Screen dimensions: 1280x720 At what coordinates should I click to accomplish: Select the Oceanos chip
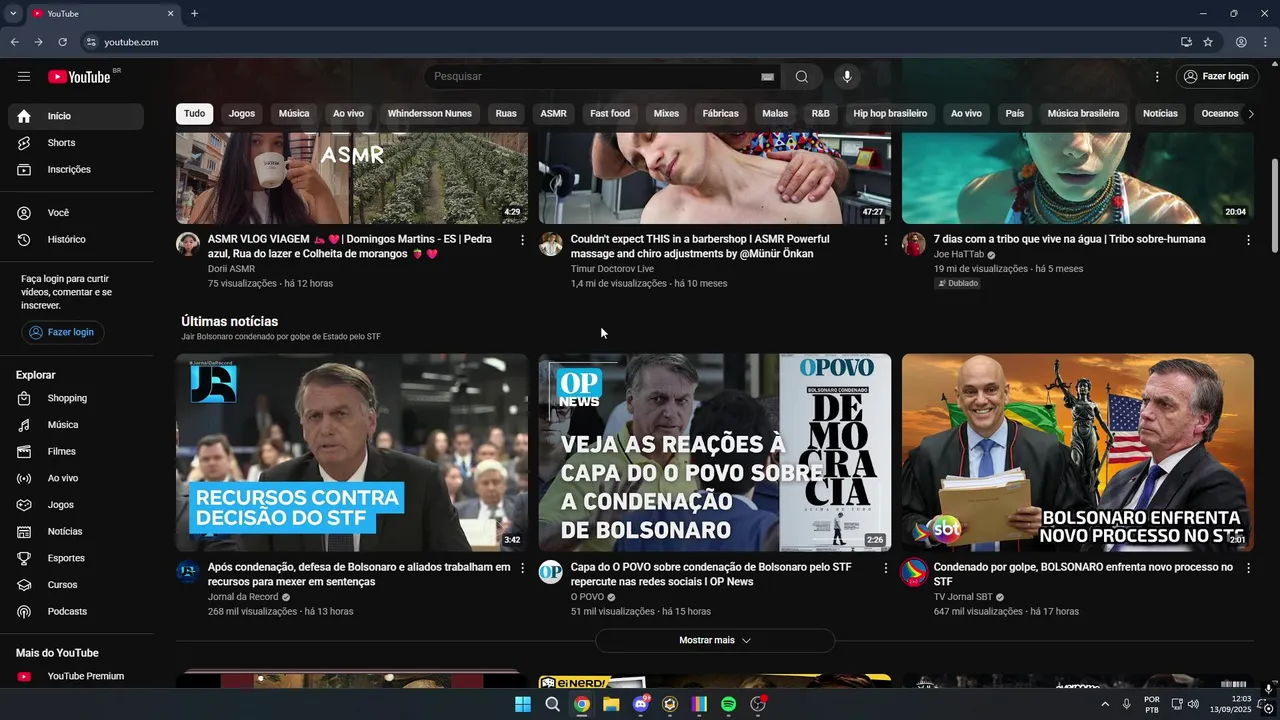[1220, 114]
